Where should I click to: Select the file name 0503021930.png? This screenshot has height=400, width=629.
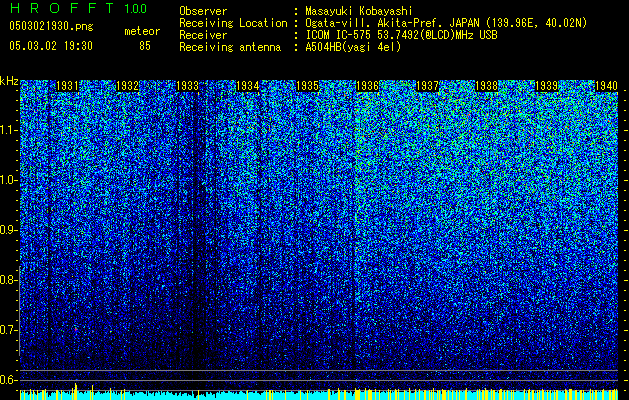[x=51, y=26]
